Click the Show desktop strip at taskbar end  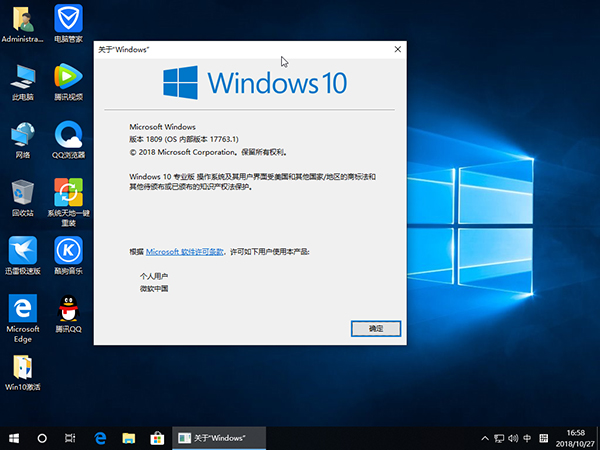tap(598, 439)
